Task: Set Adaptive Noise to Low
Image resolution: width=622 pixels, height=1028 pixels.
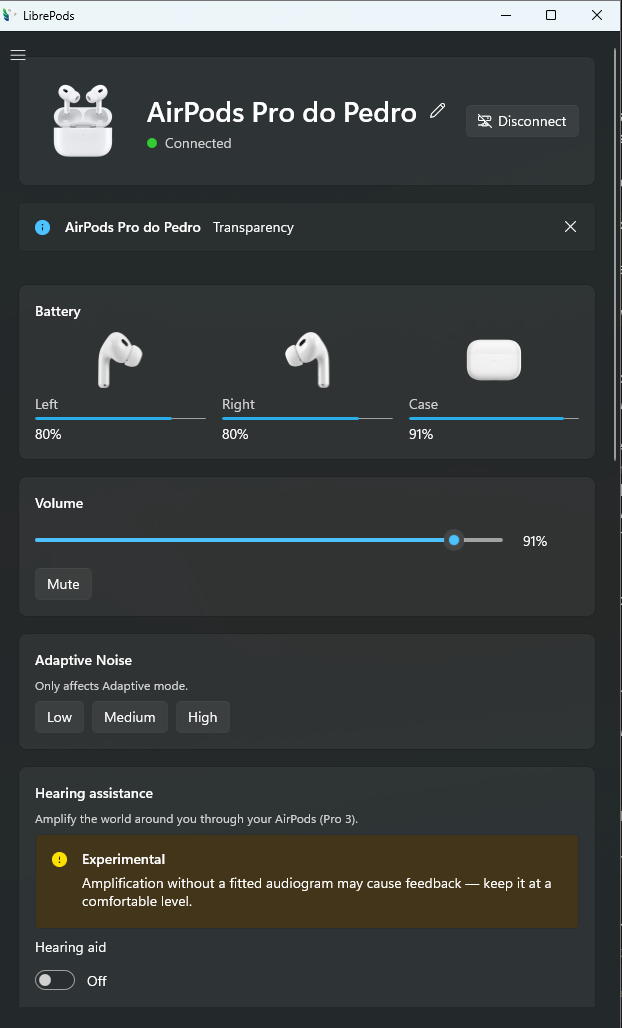Action: 59,717
